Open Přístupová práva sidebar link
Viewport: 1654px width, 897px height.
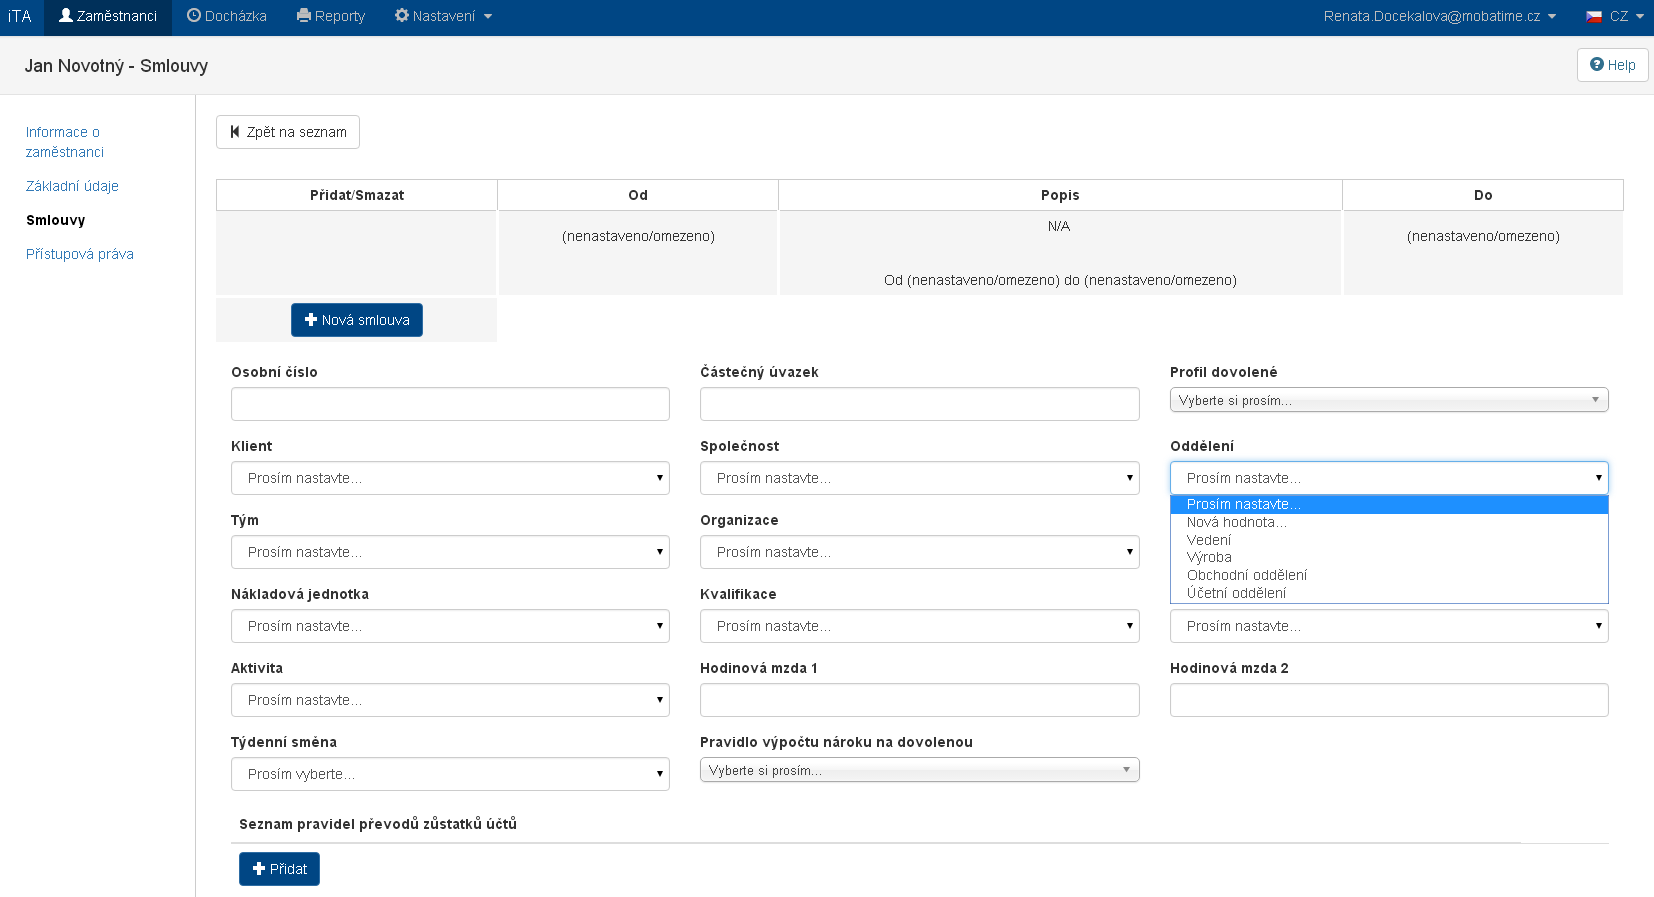[80, 254]
